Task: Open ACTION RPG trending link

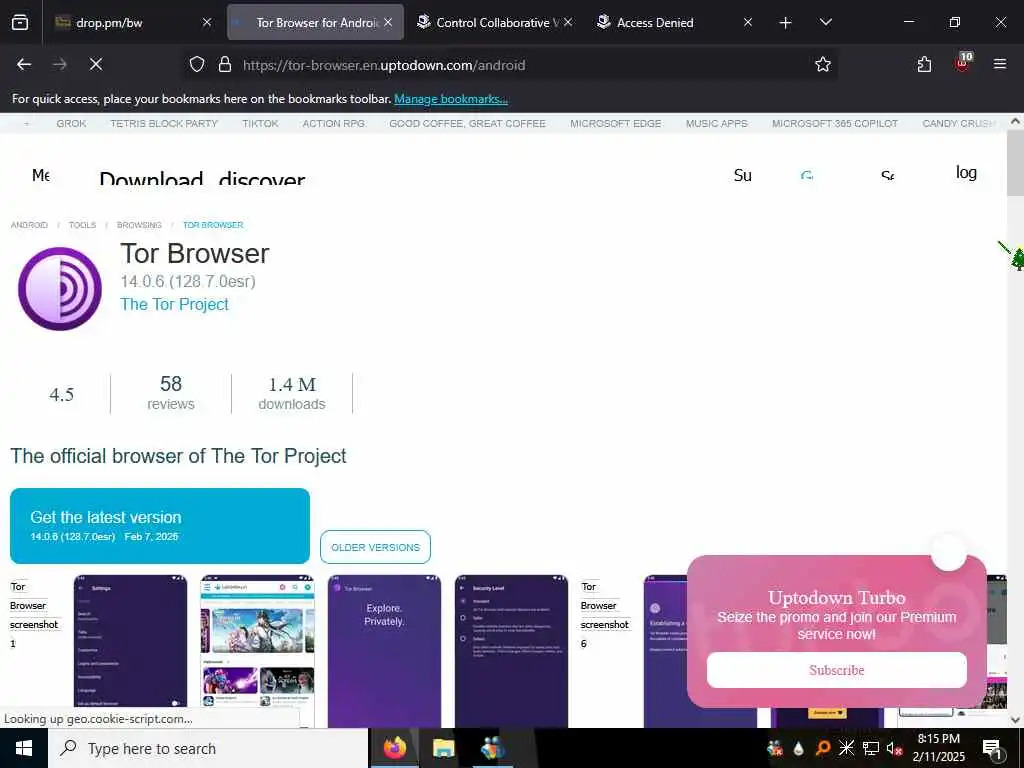Action: [x=334, y=123]
